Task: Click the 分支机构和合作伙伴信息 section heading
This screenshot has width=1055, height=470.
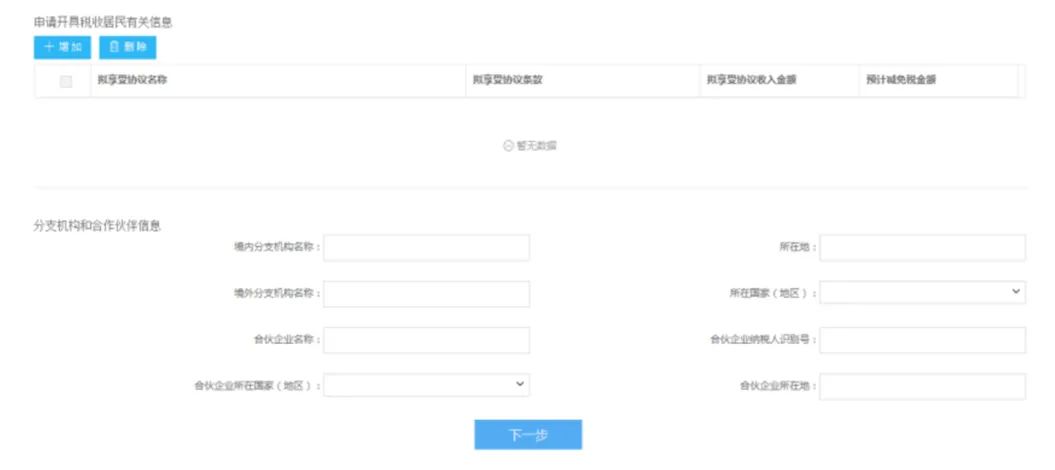Action: click(97, 226)
